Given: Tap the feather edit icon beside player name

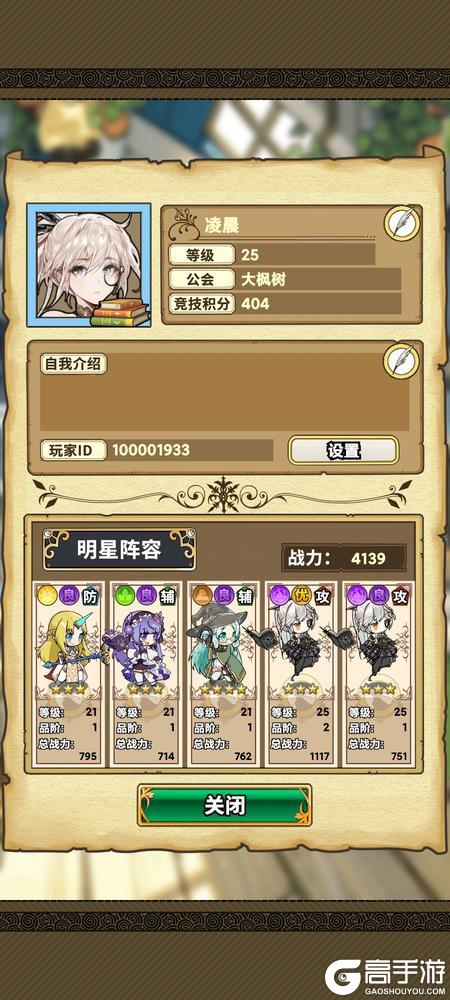Looking at the screenshot, I should pyautogui.click(x=402, y=224).
